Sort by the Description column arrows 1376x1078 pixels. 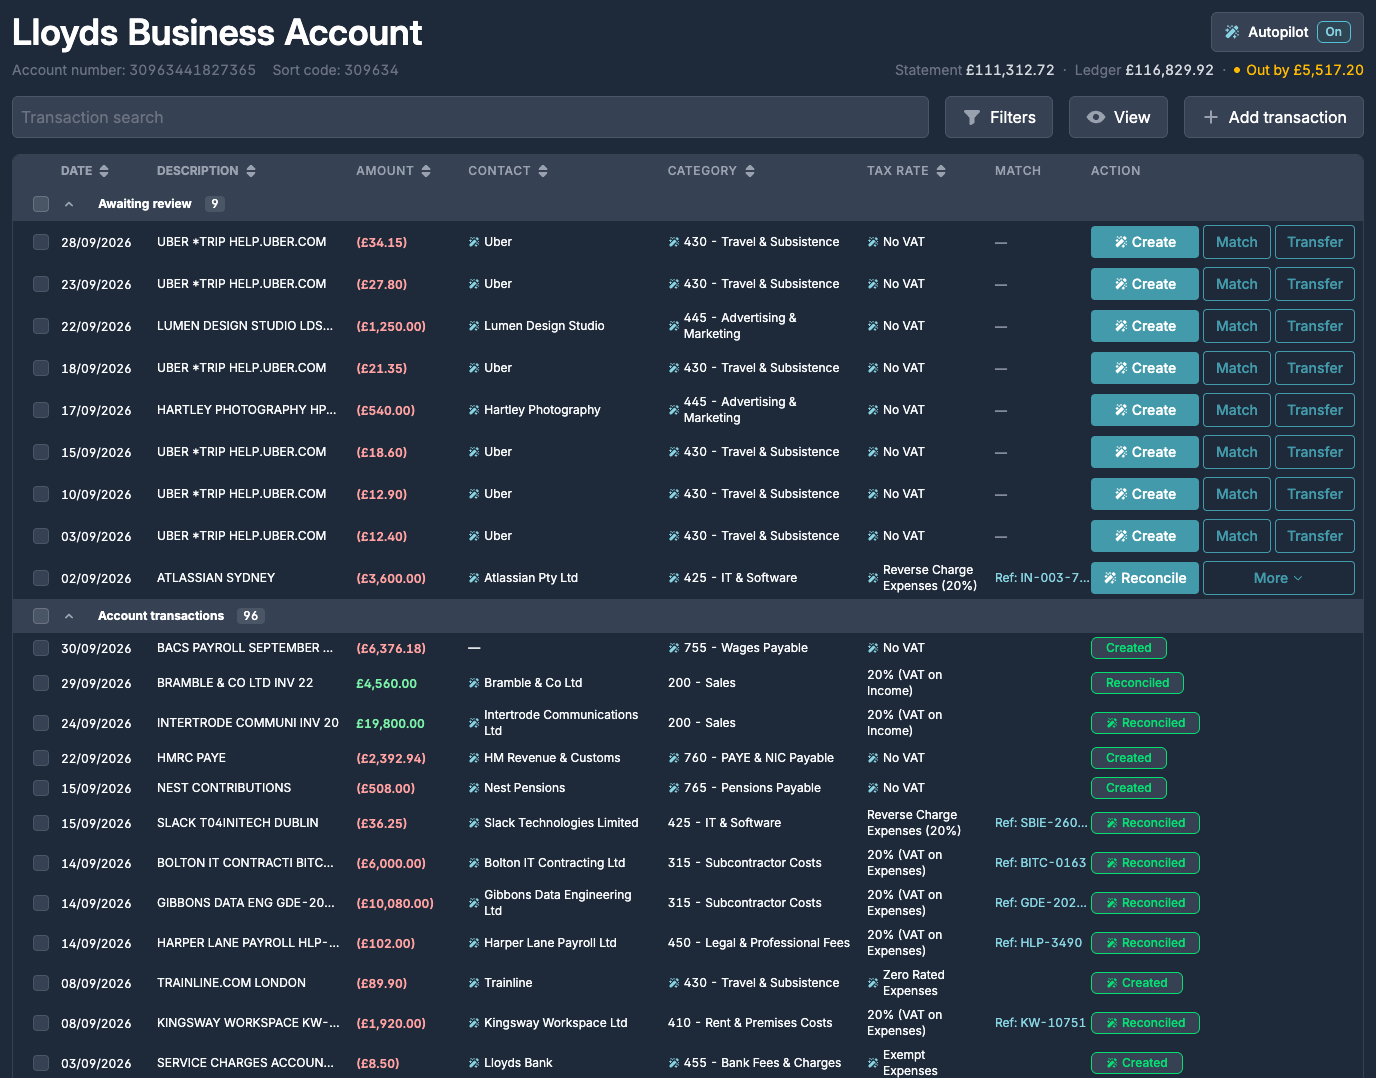coord(251,171)
